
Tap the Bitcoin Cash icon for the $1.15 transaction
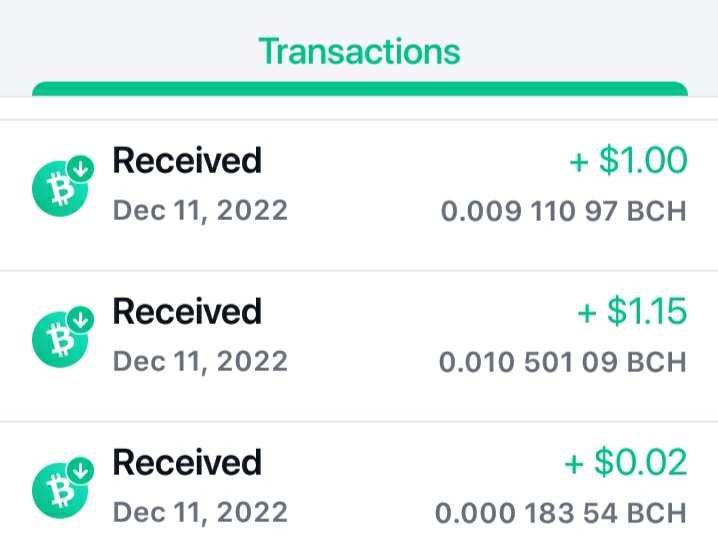point(60,339)
